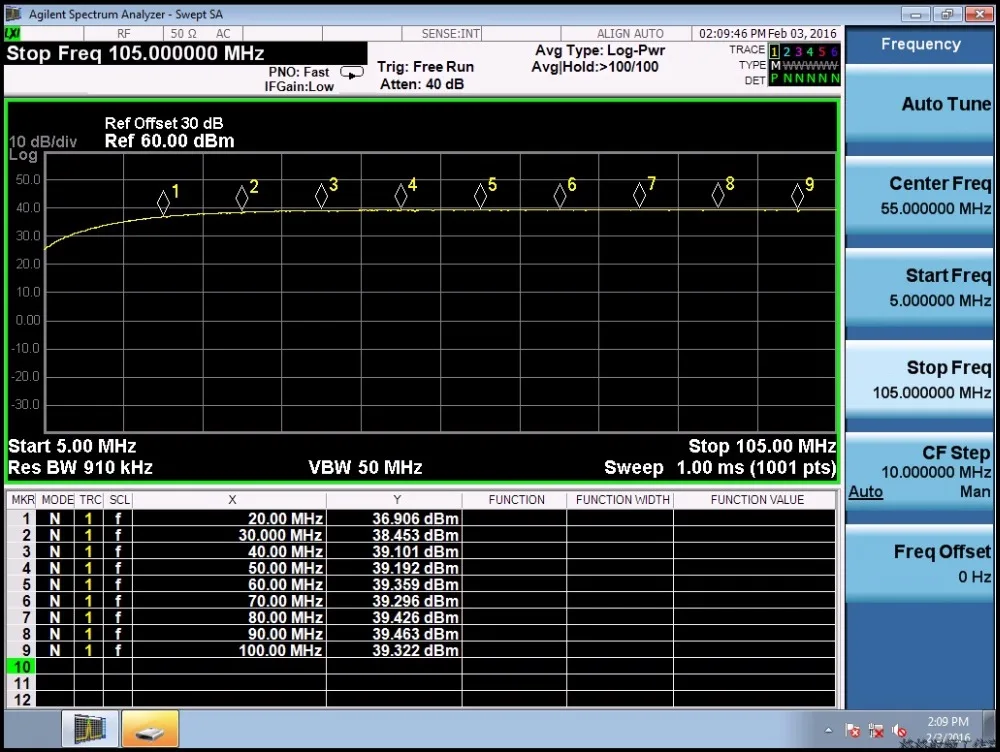The height and width of the screenshot is (752, 1000).
Task: Click the Frequency menu title
Action: pos(920,44)
